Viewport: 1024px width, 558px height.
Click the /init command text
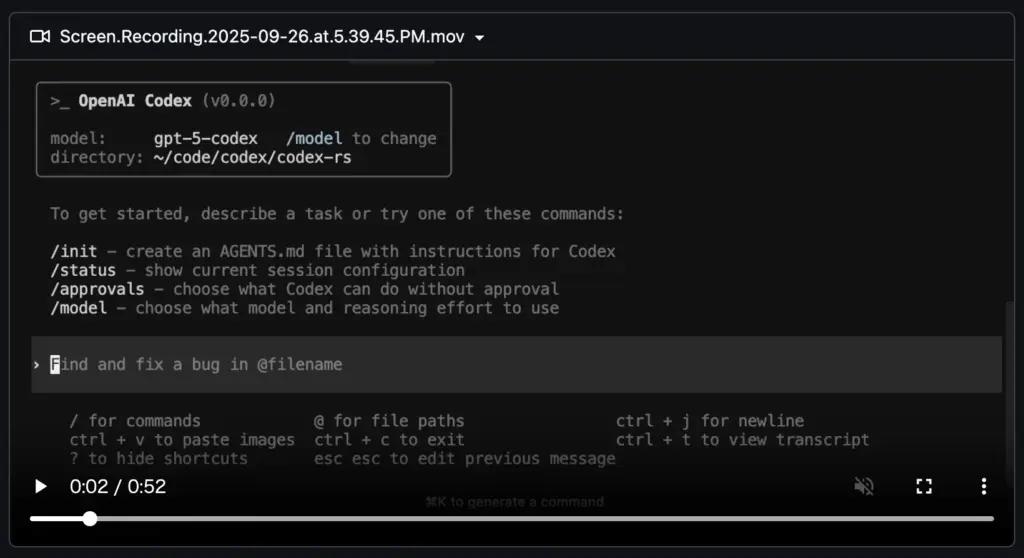pyautogui.click(x=73, y=251)
